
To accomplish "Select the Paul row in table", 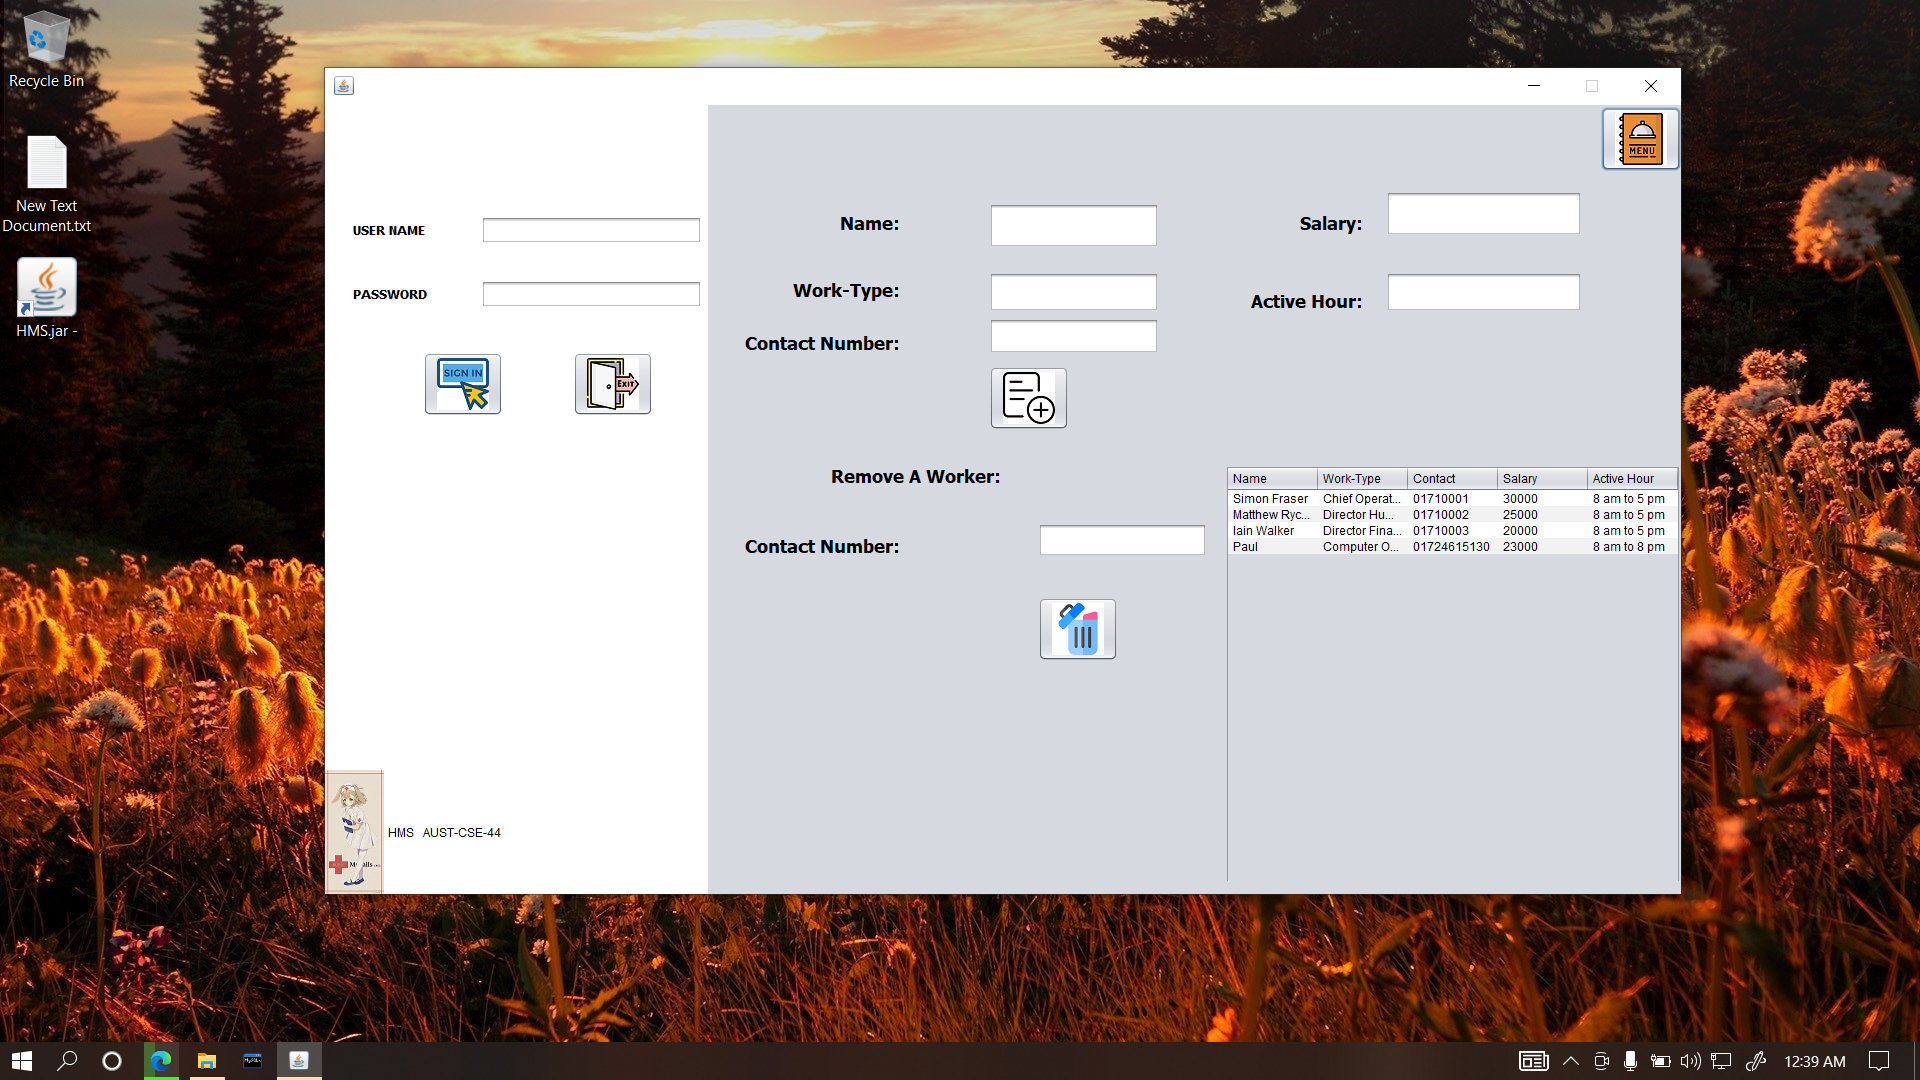I will click(1245, 547).
